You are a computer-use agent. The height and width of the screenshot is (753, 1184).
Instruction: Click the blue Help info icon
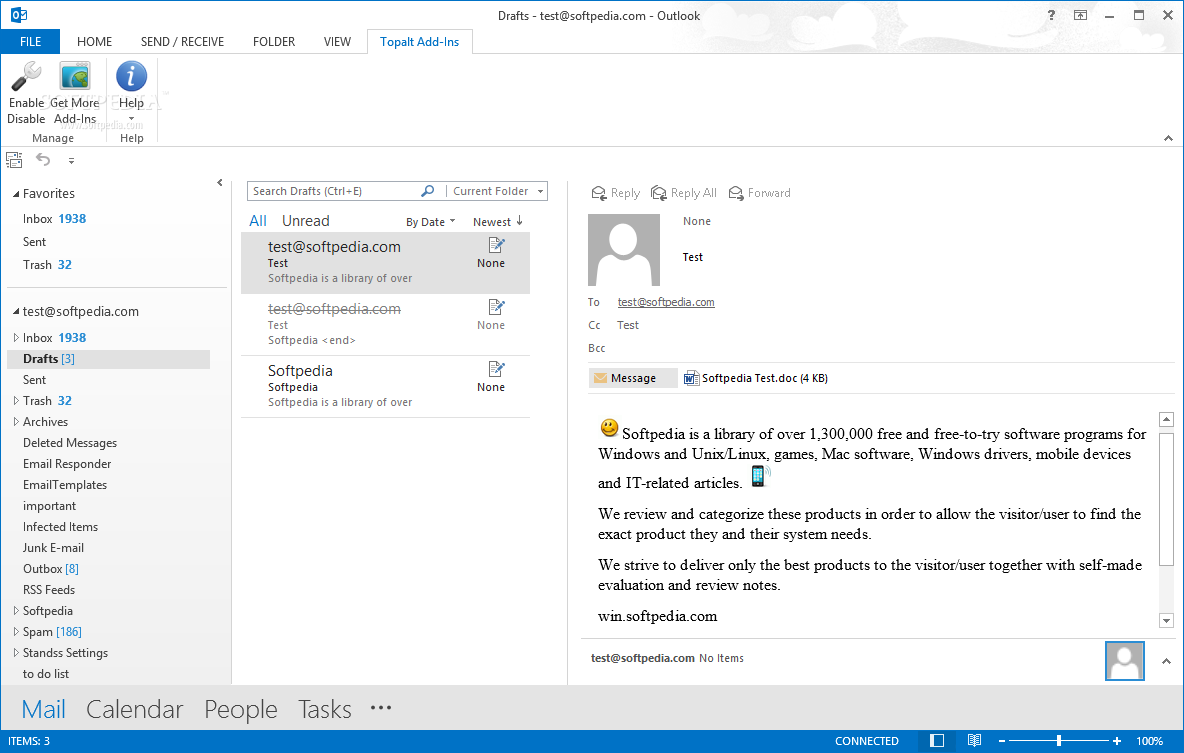click(131, 76)
